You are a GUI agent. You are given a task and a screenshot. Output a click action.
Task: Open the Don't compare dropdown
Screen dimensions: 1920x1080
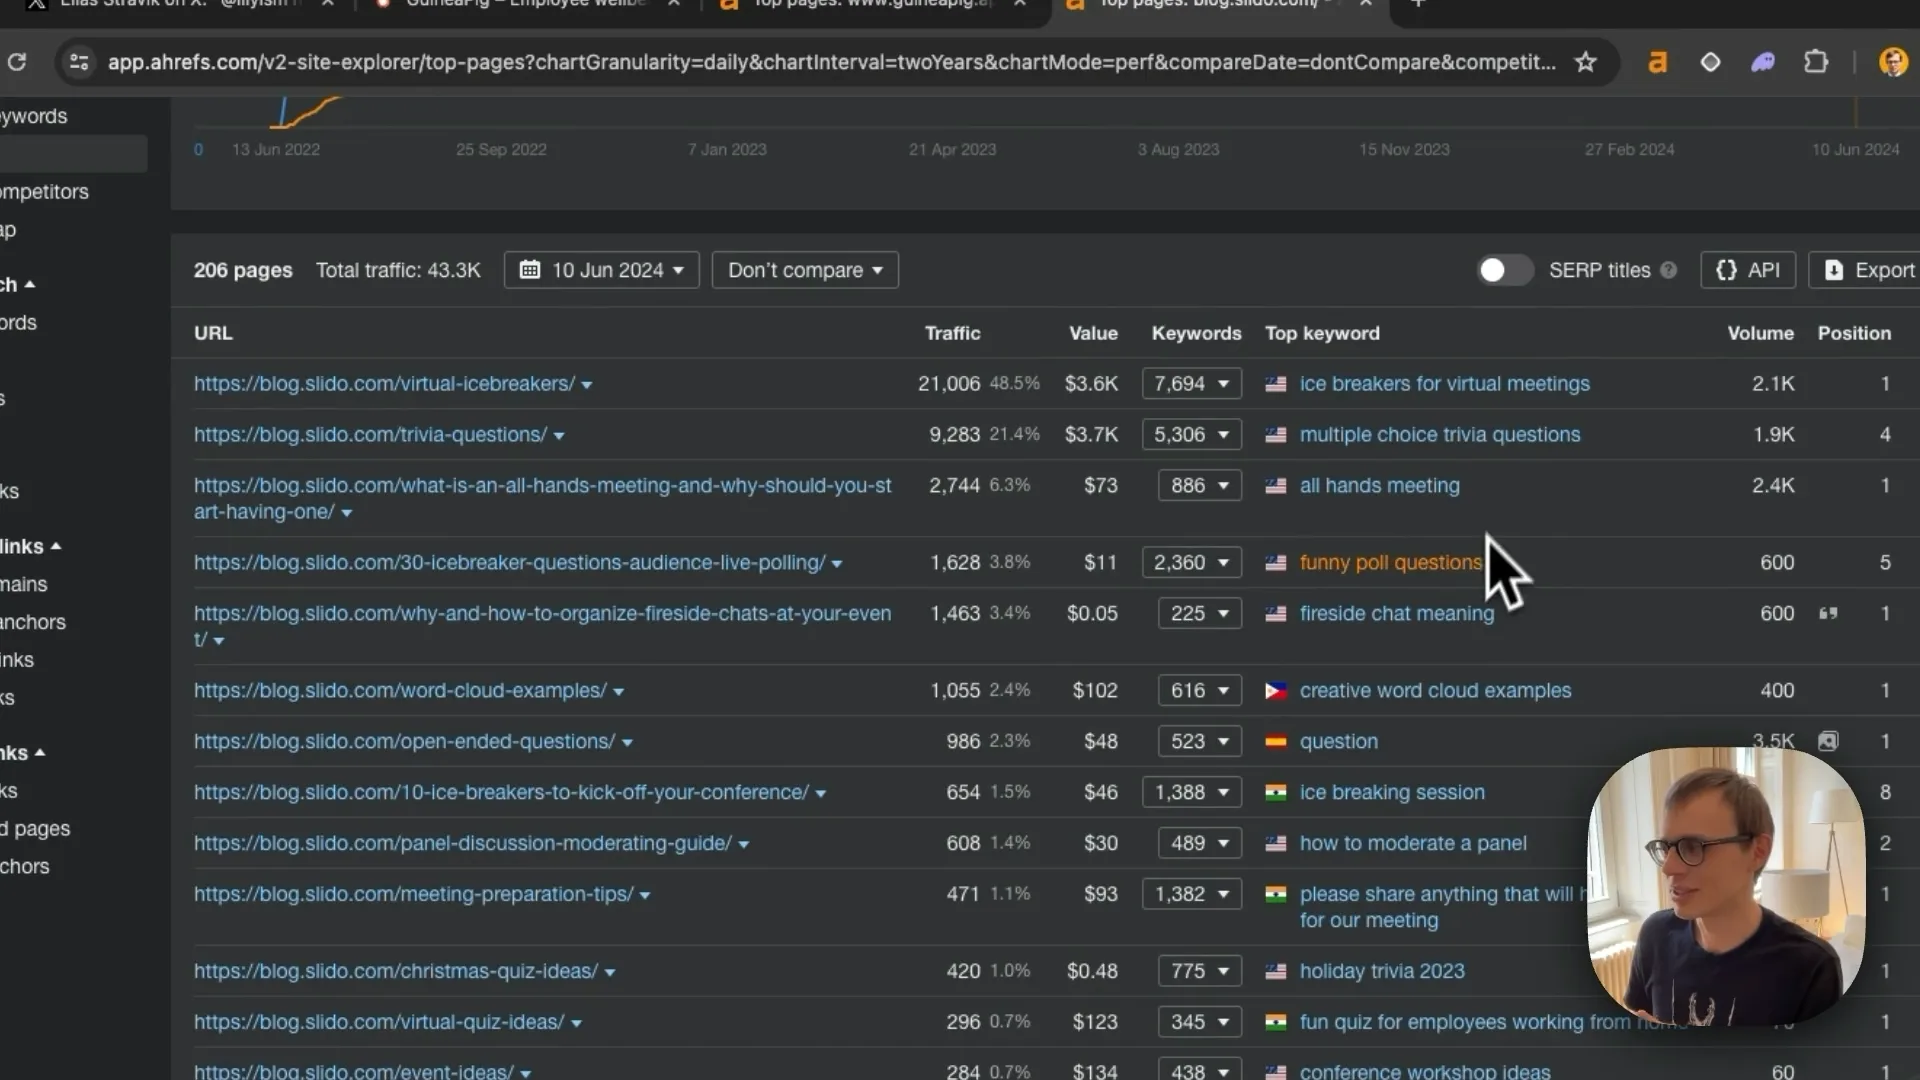click(805, 270)
